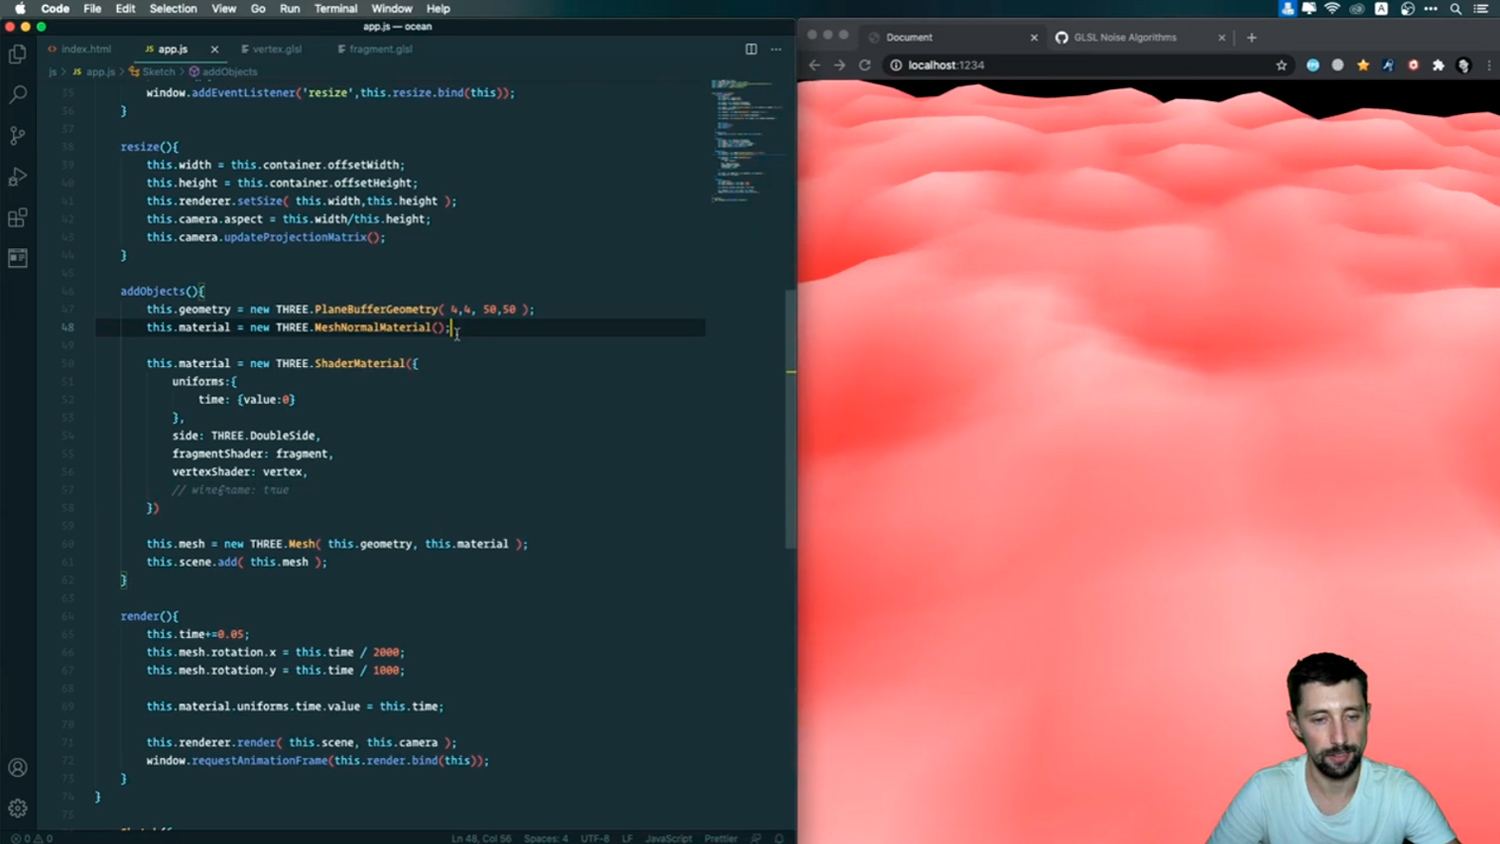Open the Explorer icon in the activity bar

point(17,54)
